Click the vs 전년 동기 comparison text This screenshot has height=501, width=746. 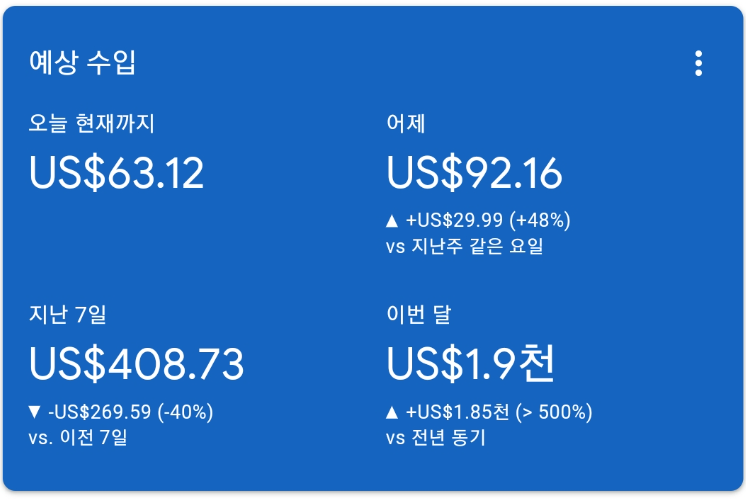point(435,437)
